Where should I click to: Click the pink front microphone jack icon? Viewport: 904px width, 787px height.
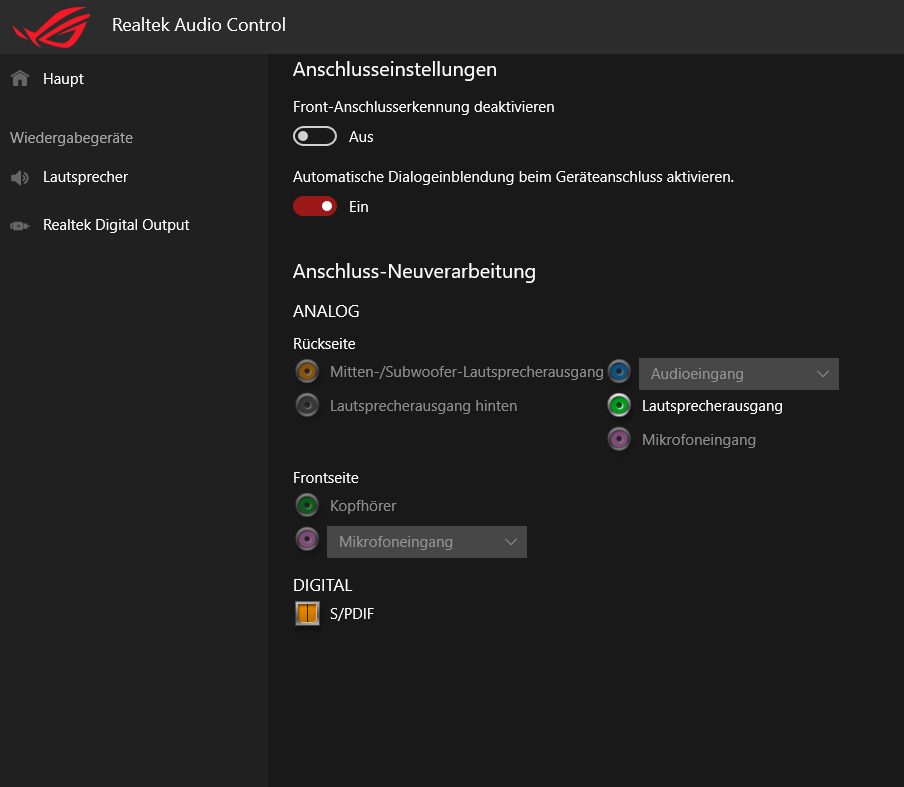pos(307,539)
